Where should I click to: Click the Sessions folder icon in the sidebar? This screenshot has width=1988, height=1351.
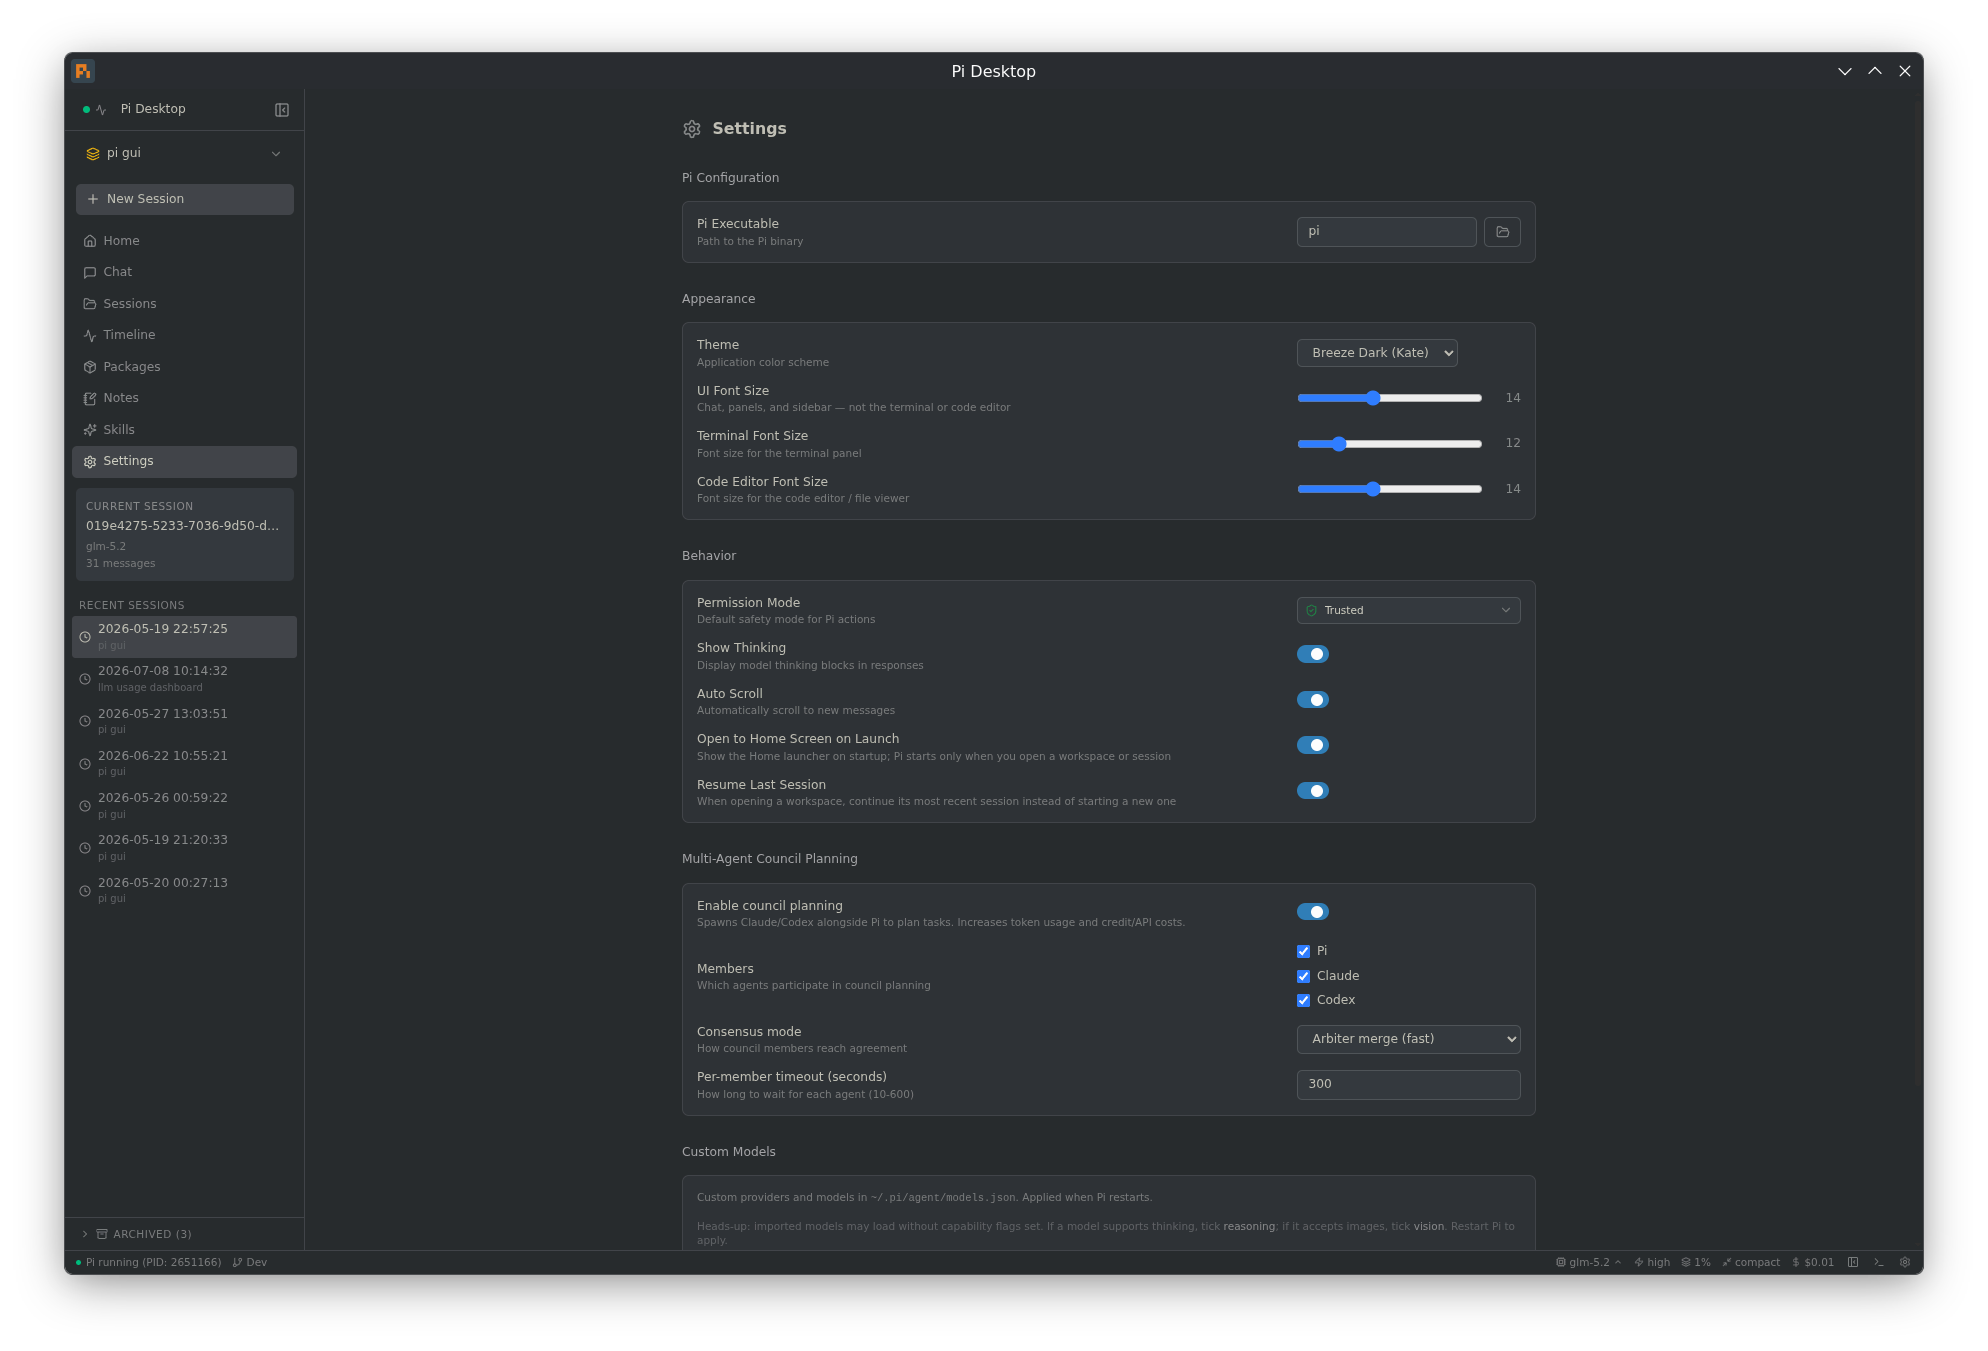tap(90, 304)
